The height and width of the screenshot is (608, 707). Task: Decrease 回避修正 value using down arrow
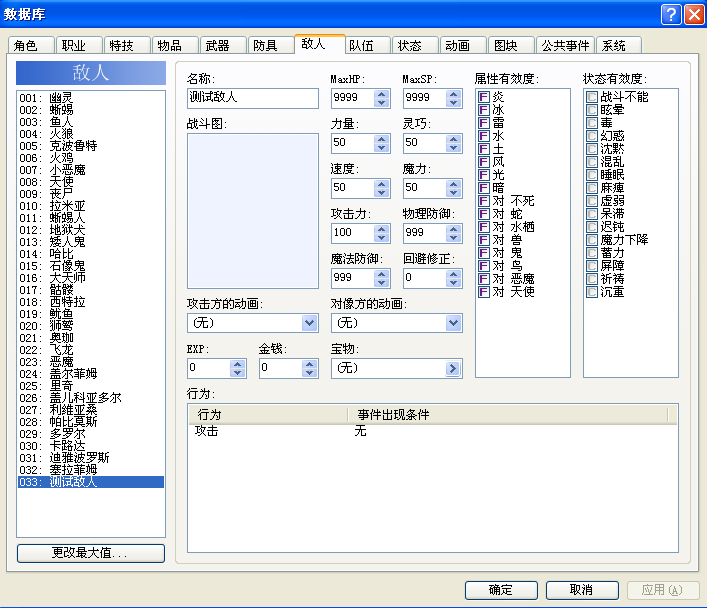pos(454,283)
